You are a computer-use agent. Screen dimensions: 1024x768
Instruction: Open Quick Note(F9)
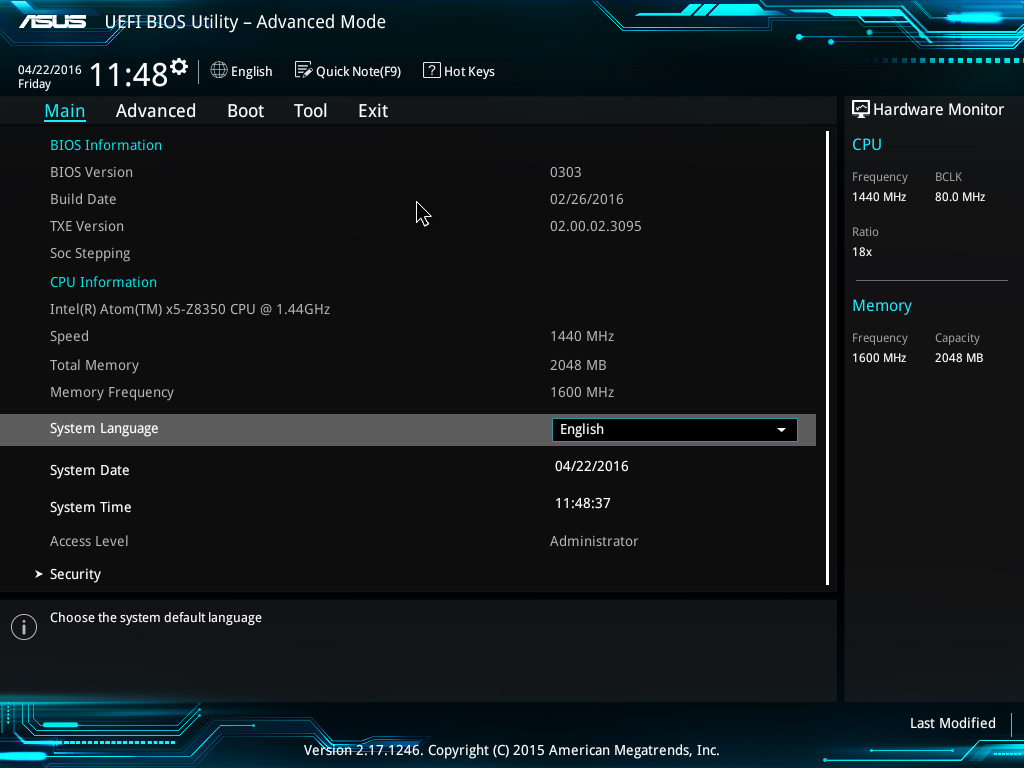tap(348, 71)
